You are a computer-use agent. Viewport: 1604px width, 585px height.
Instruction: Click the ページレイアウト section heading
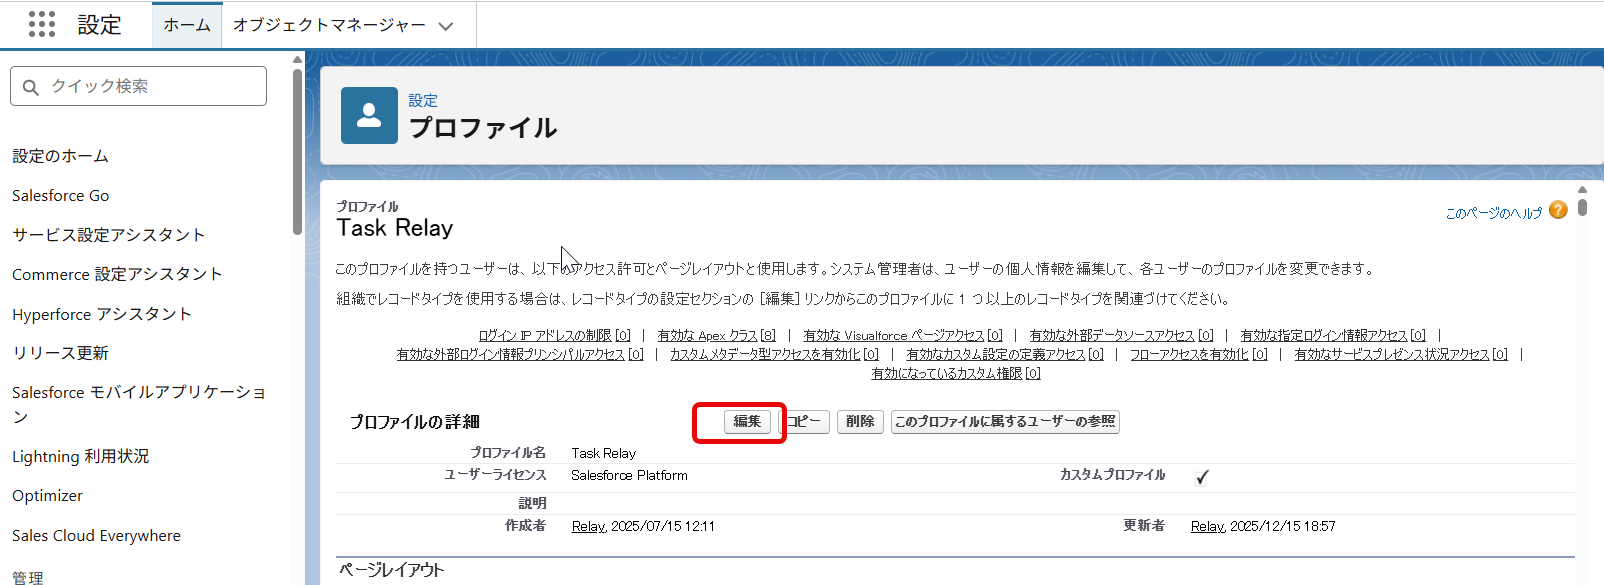point(392,570)
